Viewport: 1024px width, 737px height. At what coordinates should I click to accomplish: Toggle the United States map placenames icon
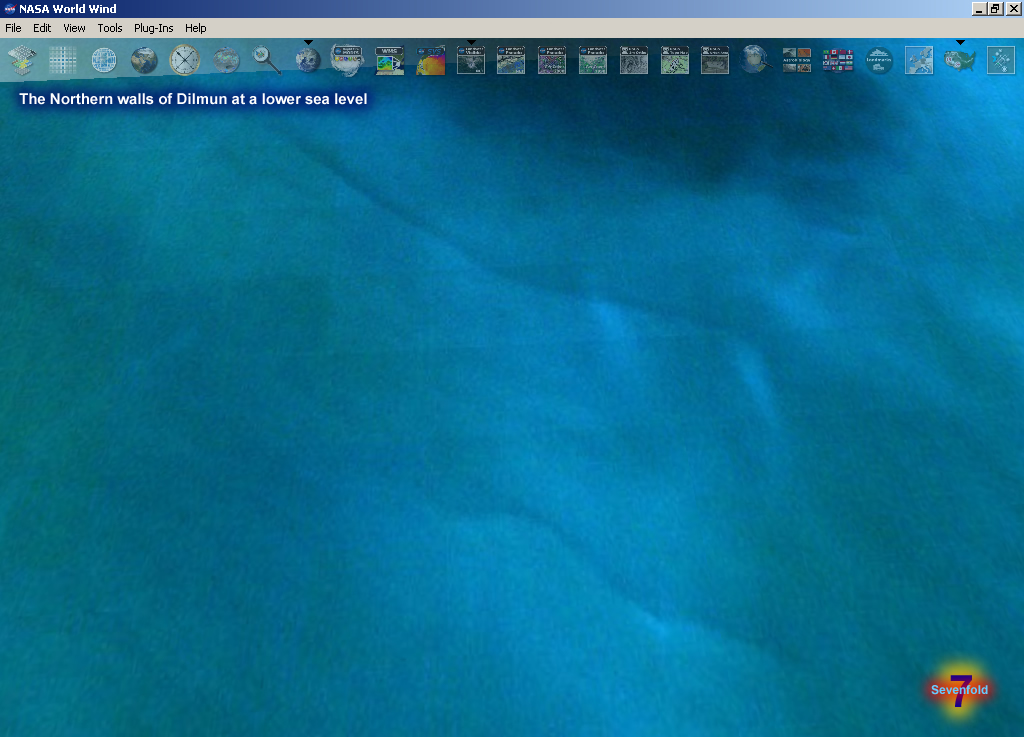point(960,60)
